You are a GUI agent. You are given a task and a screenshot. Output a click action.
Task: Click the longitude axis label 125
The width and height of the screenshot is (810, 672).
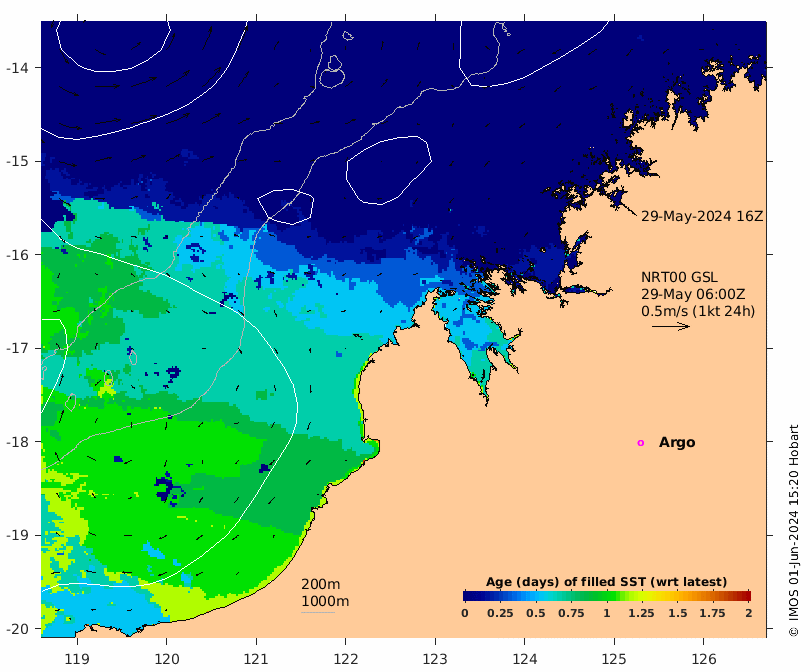pyautogui.click(x=614, y=659)
